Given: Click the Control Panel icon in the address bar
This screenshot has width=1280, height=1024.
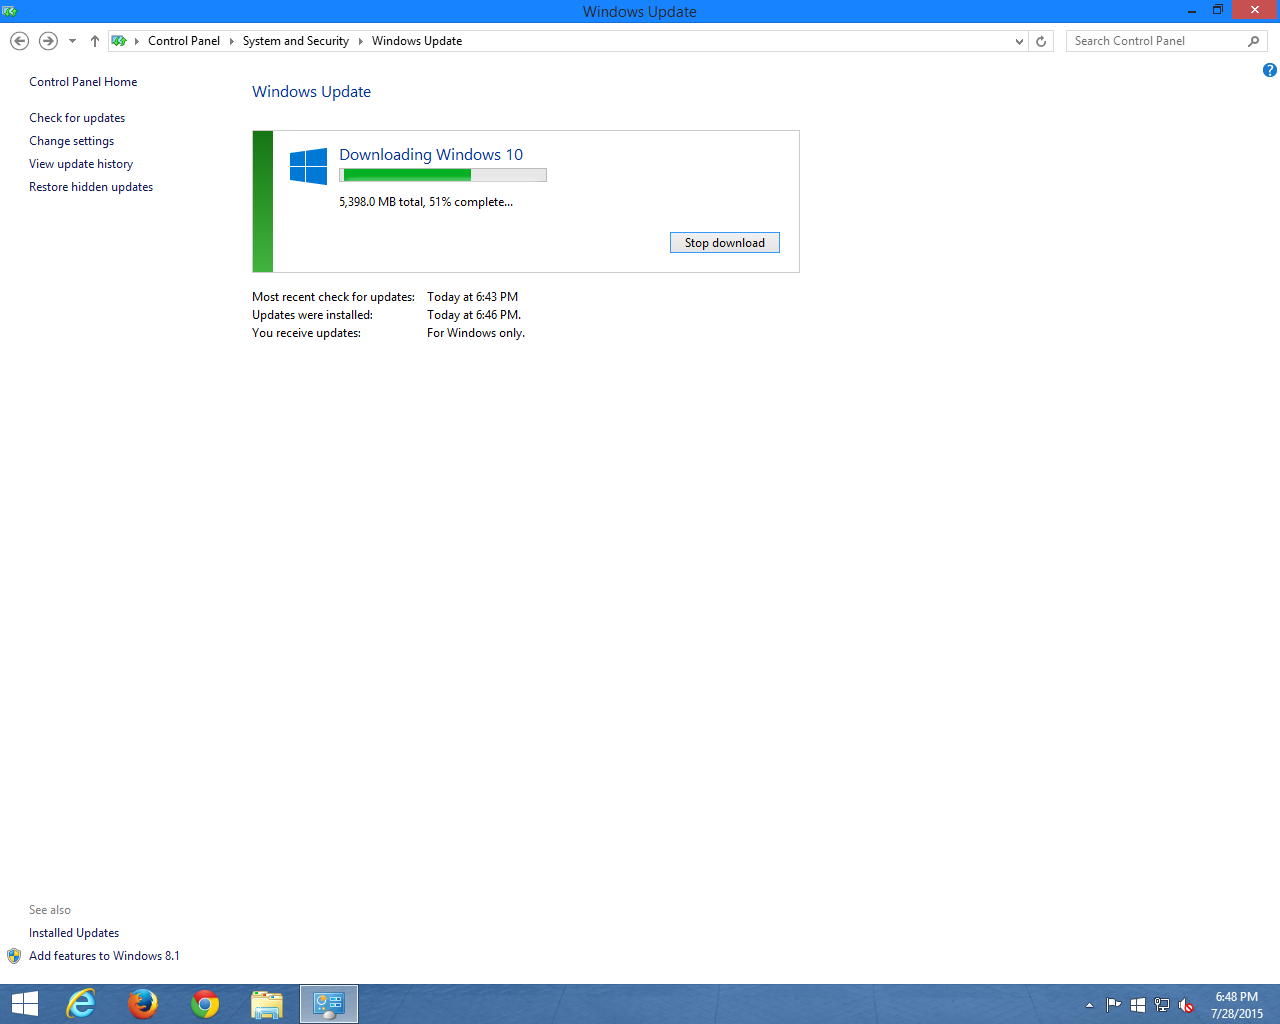Looking at the screenshot, I should tap(119, 41).
